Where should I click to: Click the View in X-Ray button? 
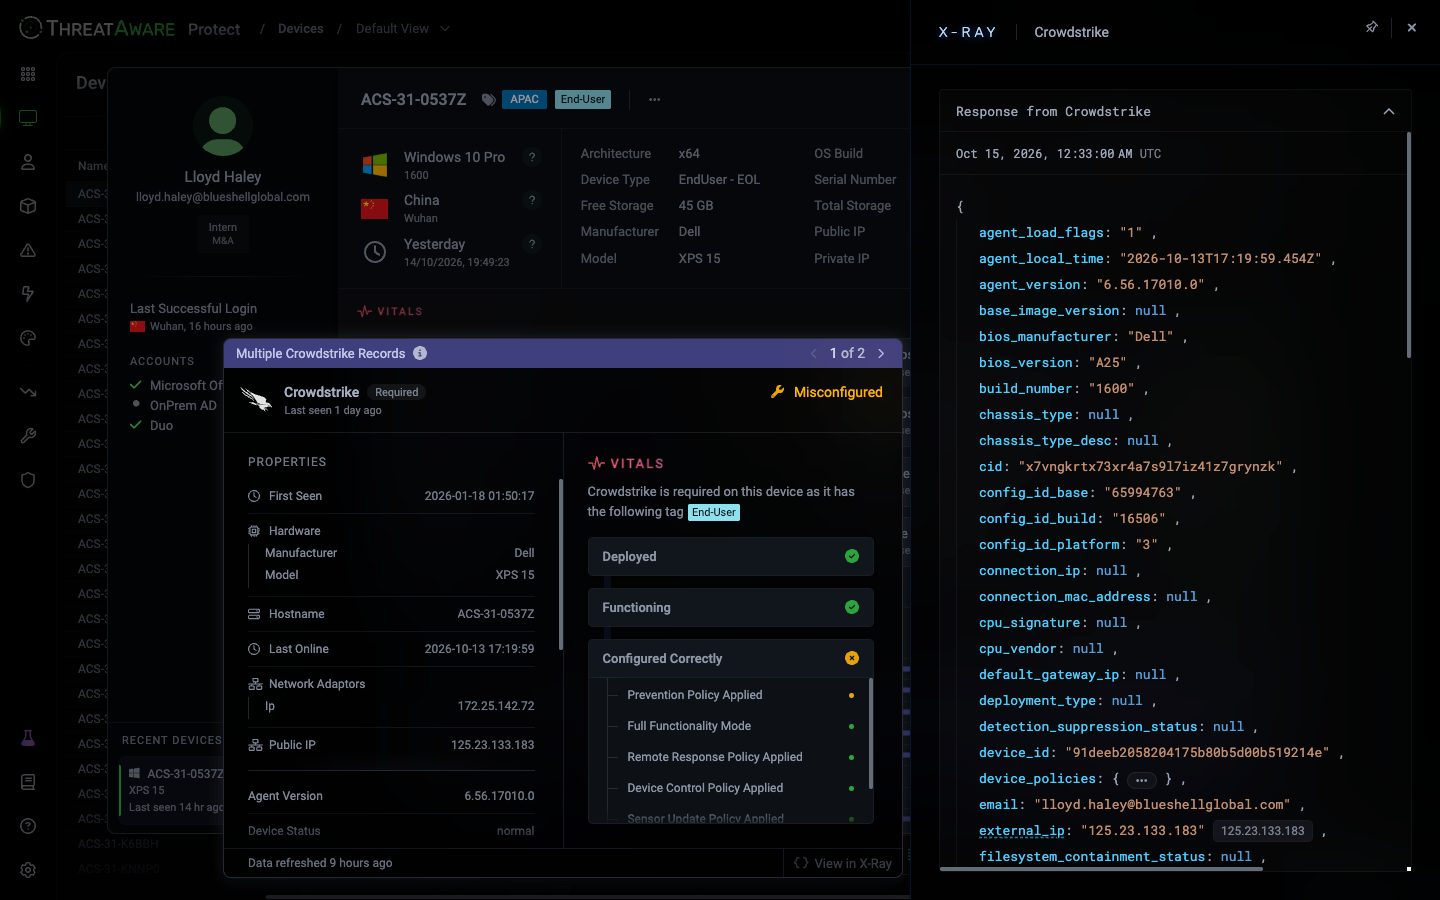(x=843, y=863)
